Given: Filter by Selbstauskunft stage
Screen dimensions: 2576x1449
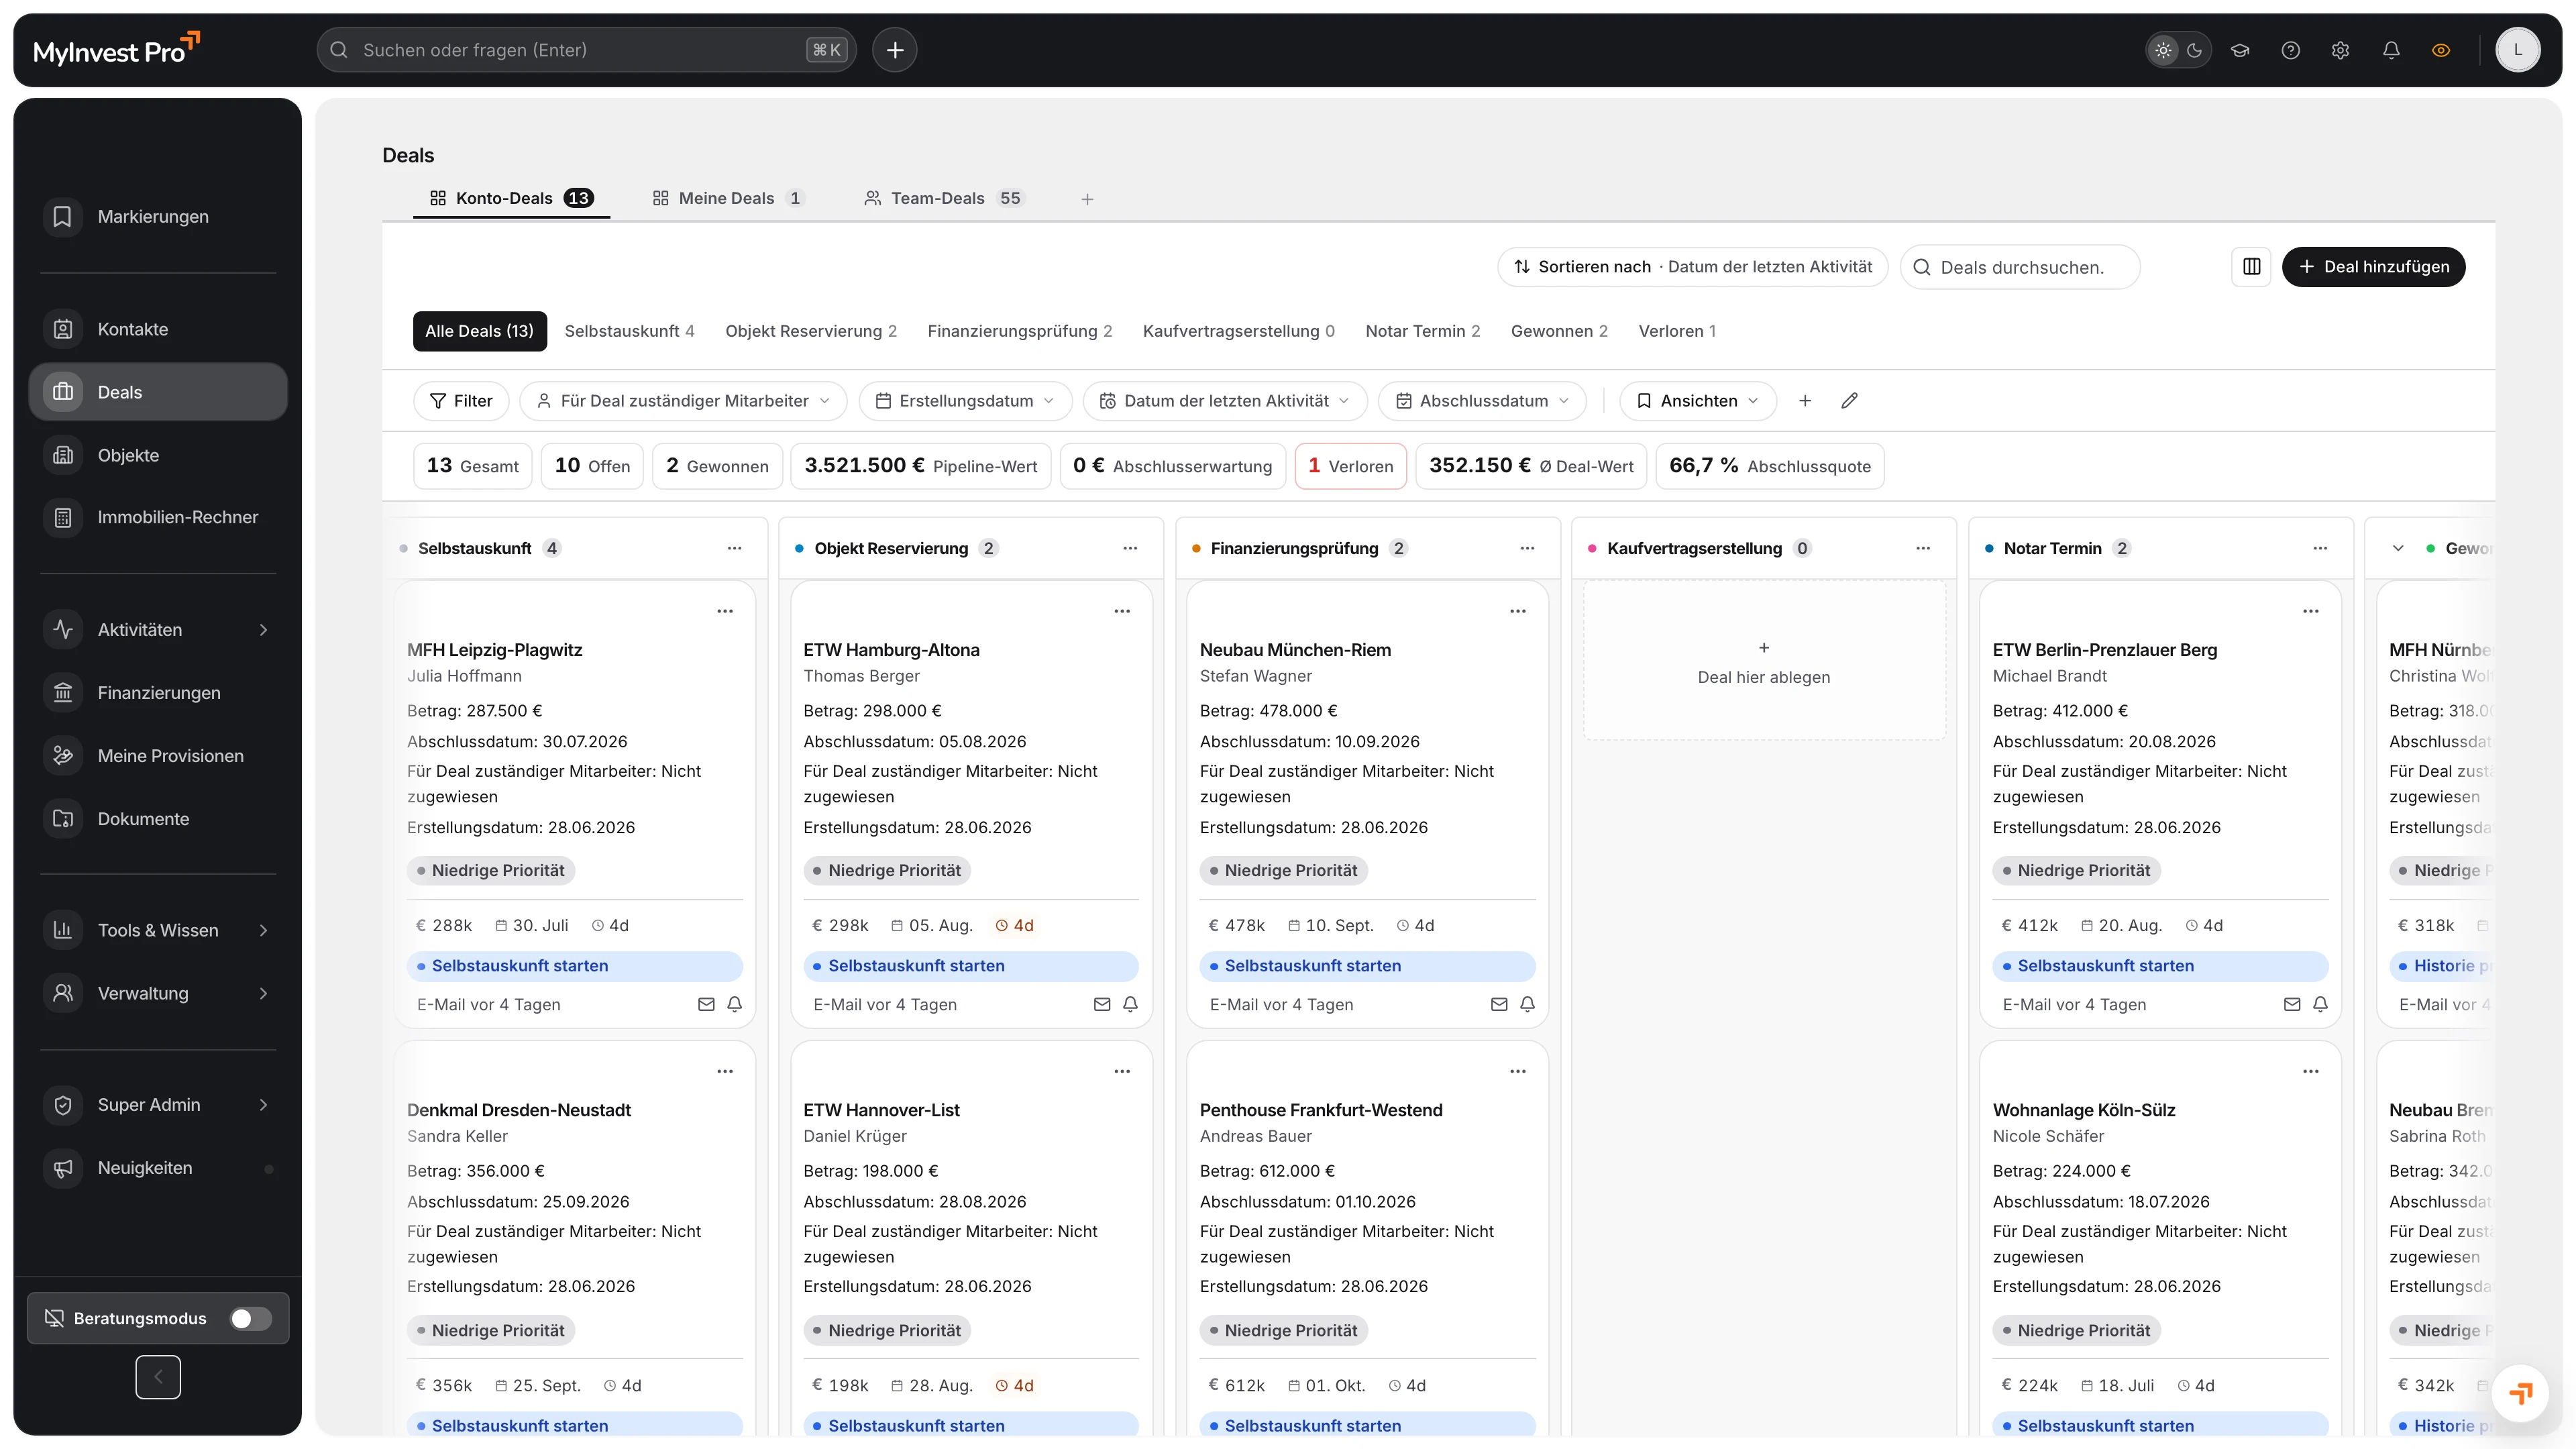Looking at the screenshot, I should point(629,331).
